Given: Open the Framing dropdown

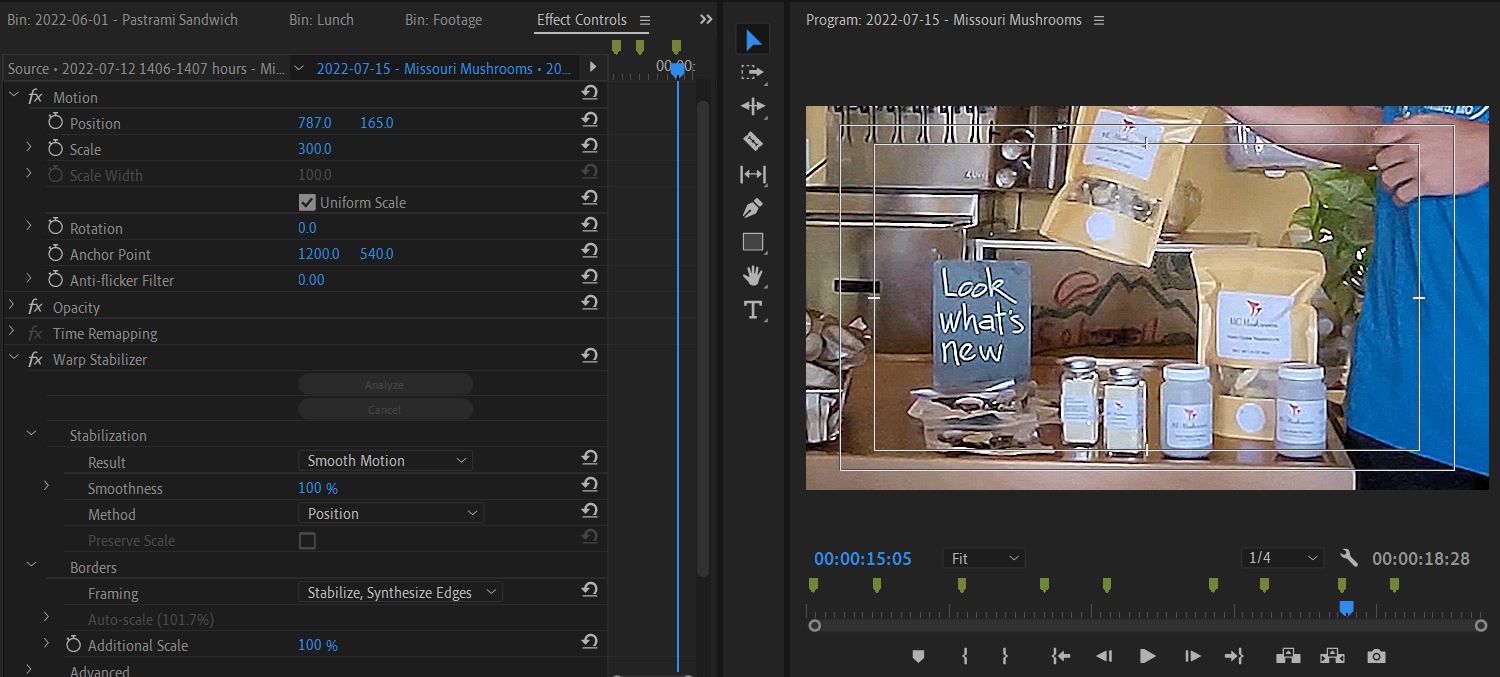Looking at the screenshot, I should pos(400,592).
